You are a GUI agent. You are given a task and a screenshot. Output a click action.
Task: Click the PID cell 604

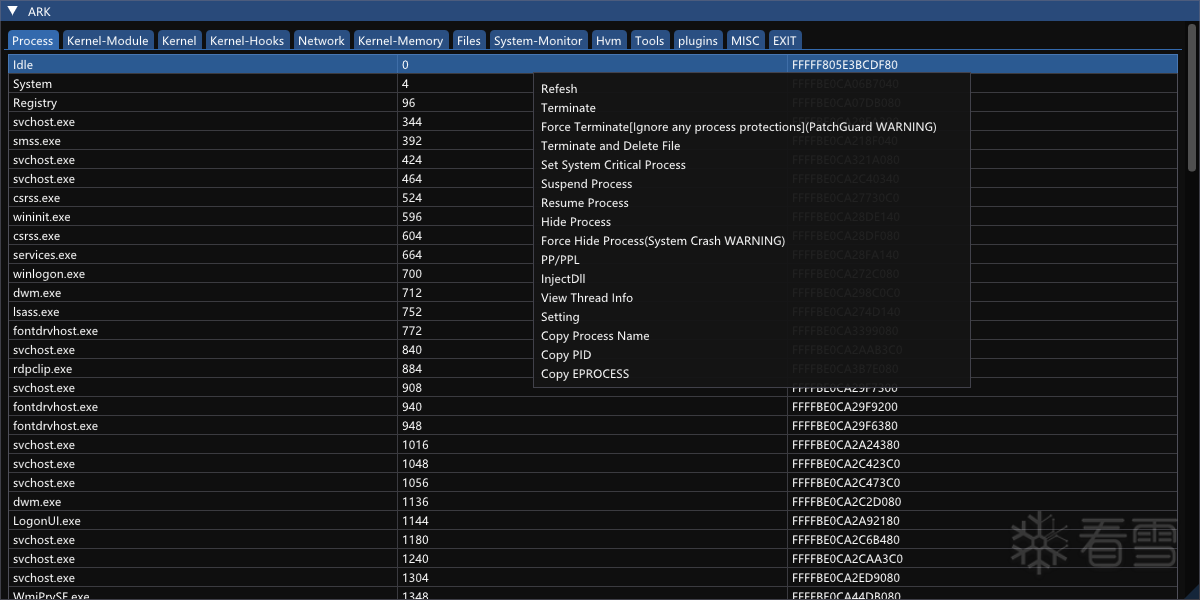click(x=412, y=236)
